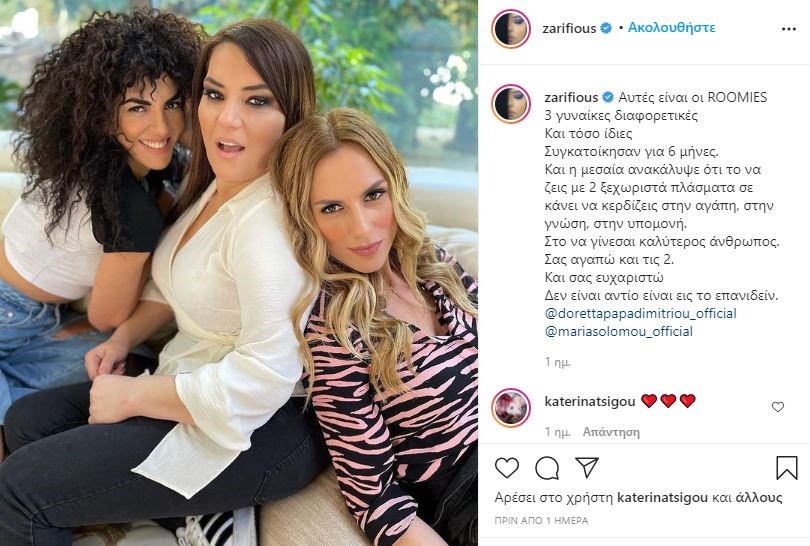Viewport: 810px width, 546px height.
Task: Open zarifious profile picture in header
Action: pos(511,28)
